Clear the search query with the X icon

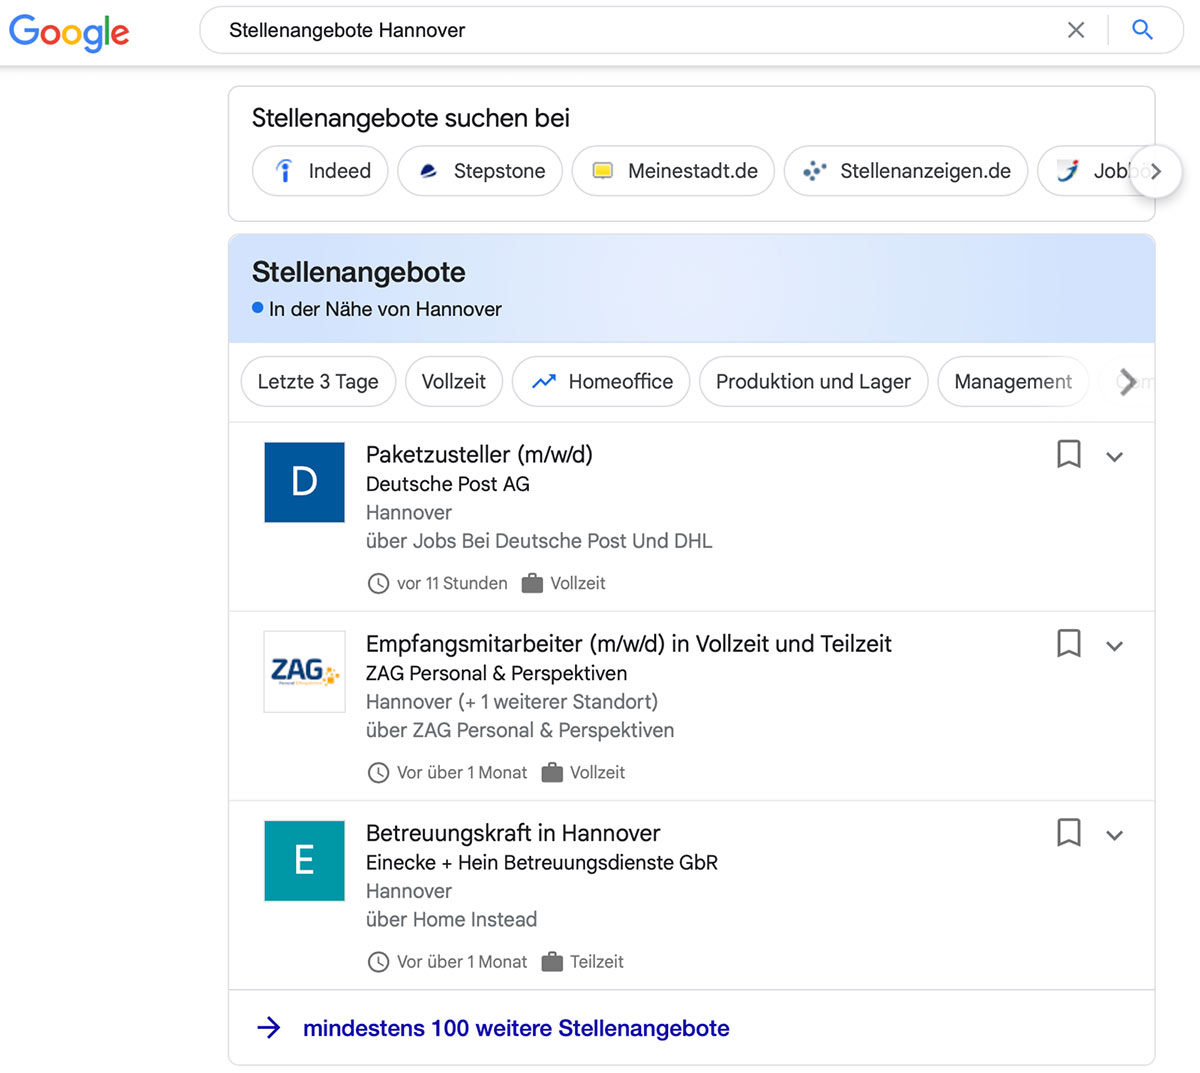point(1076,30)
